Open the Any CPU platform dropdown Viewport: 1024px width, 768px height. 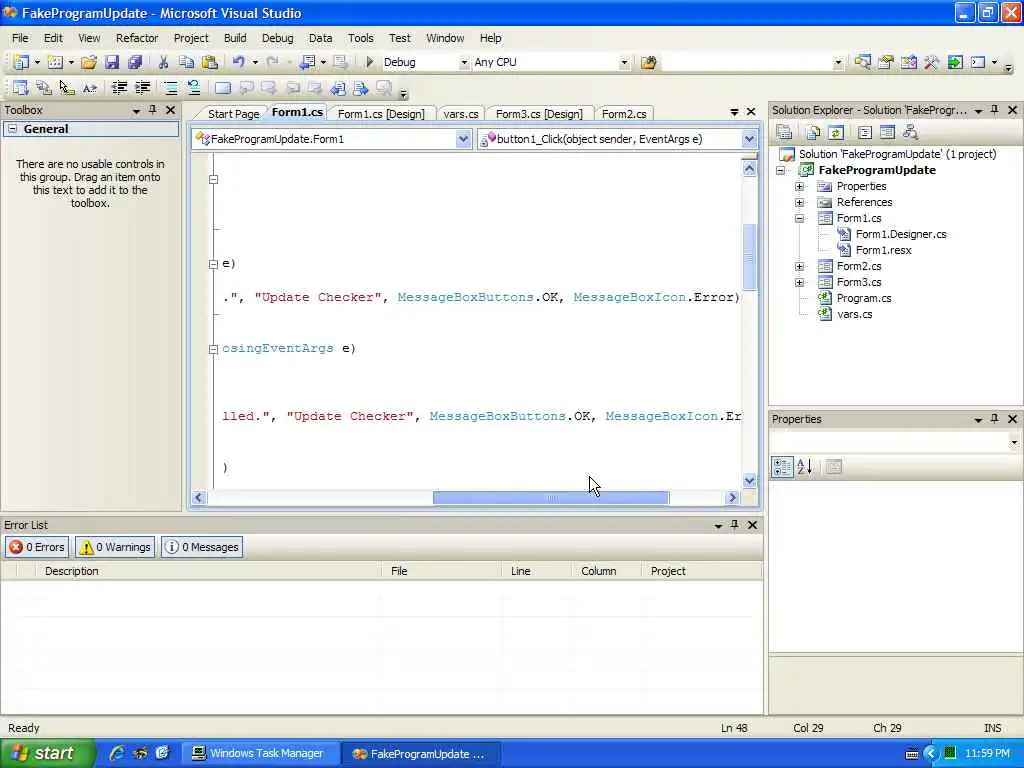(624, 63)
